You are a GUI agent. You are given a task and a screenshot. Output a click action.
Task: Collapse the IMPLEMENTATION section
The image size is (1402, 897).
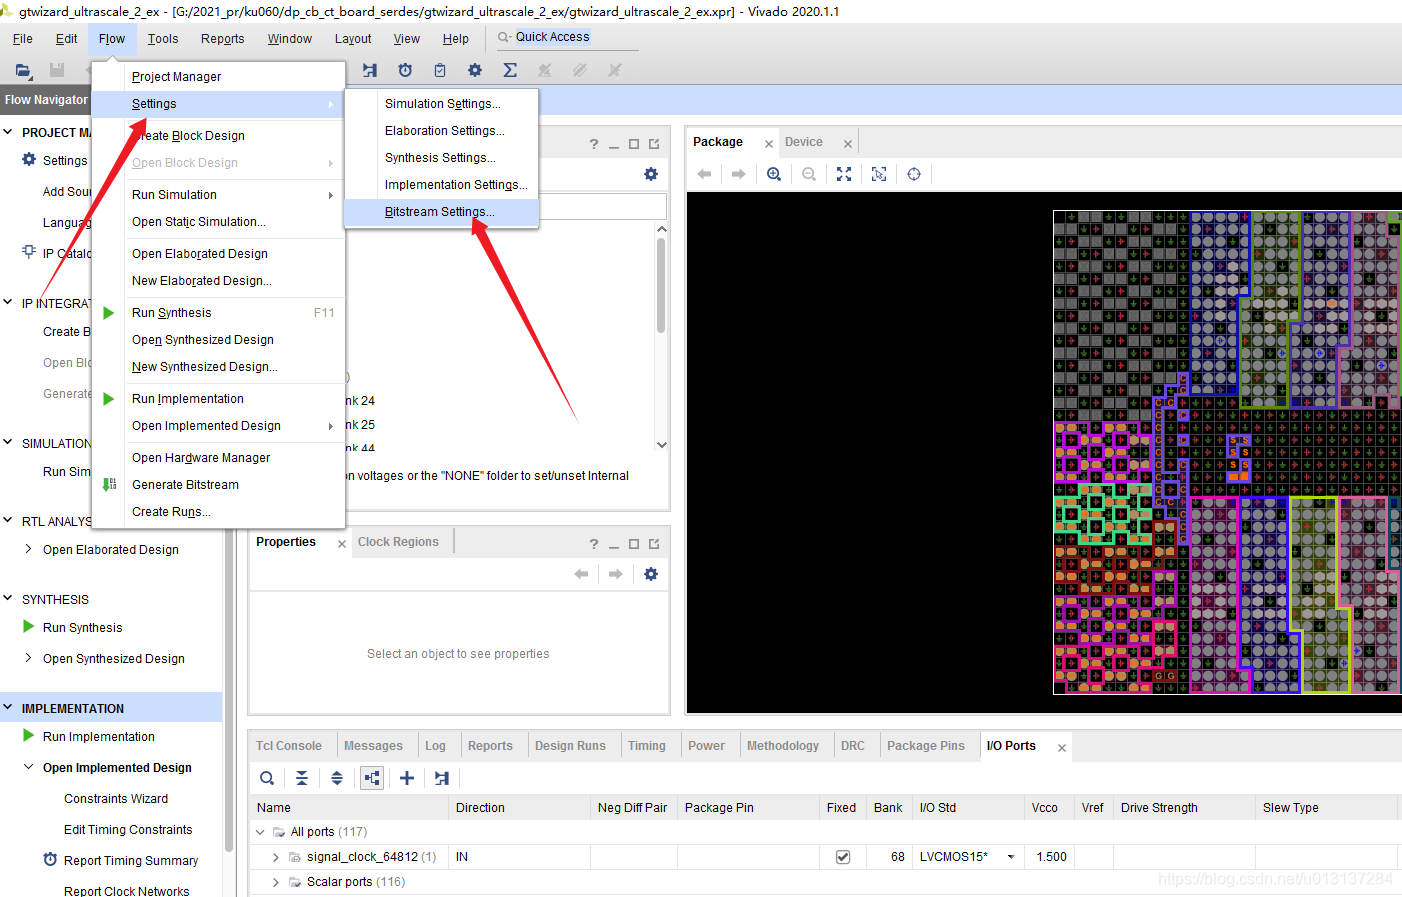pos(8,708)
